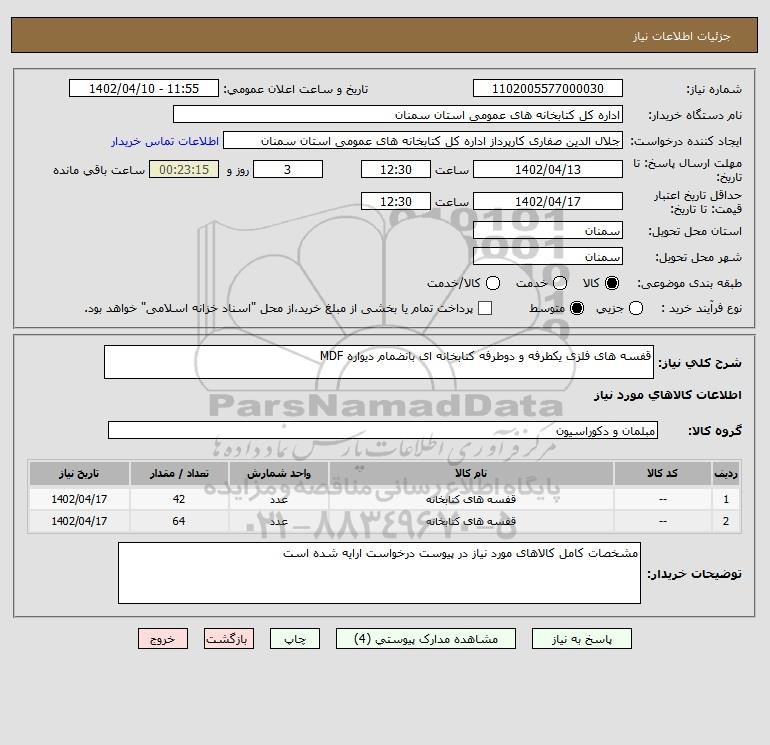The width and height of the screenshot is (770, 745).
Task: Select the جزیی purchase type radio
Action: (x=636, y=308)
